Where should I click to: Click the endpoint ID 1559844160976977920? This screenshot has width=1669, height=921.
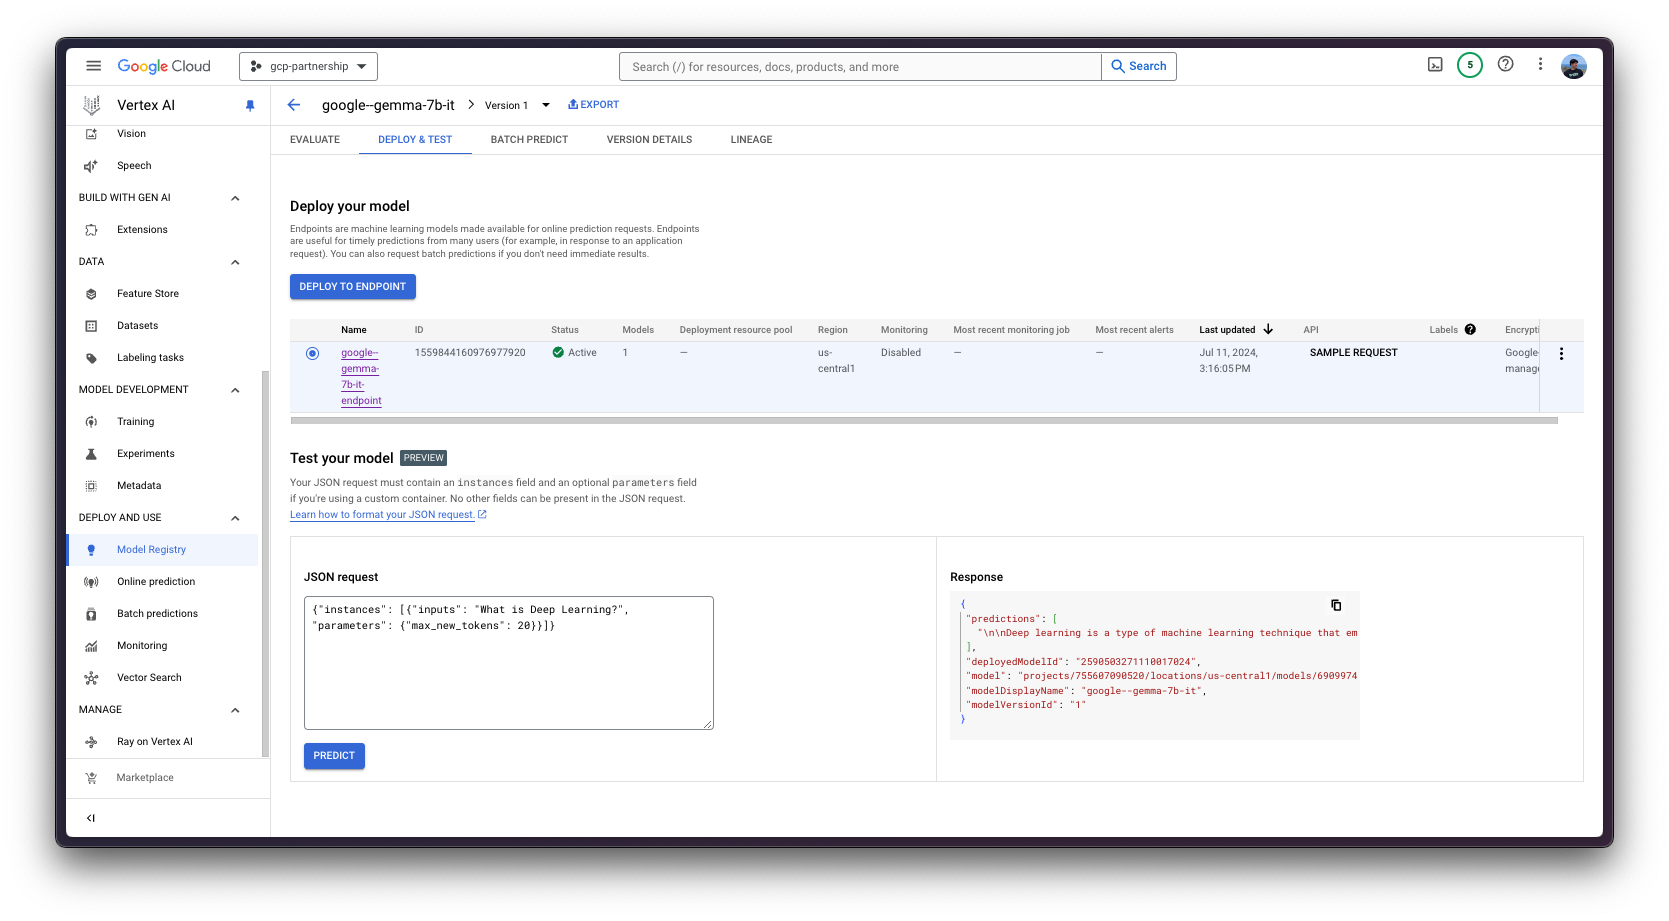470,353
